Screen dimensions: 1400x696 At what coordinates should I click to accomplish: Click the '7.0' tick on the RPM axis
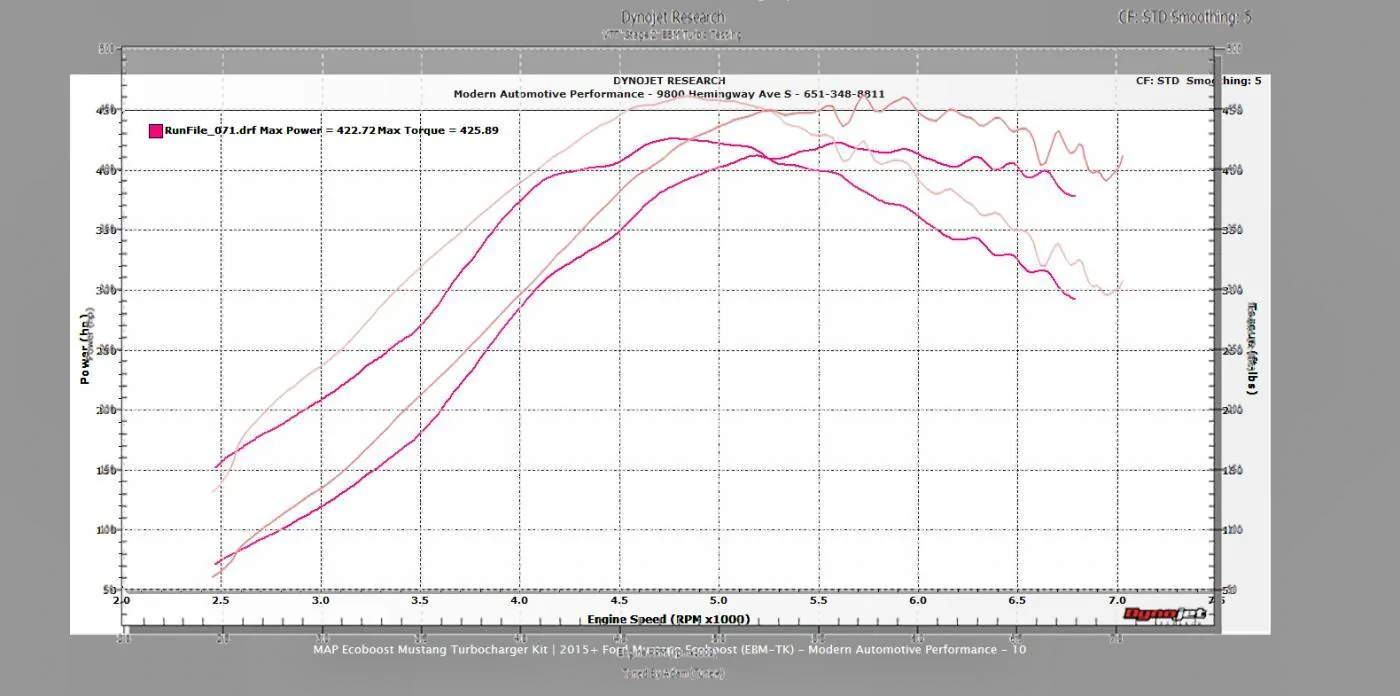[x=1115, y=602]
